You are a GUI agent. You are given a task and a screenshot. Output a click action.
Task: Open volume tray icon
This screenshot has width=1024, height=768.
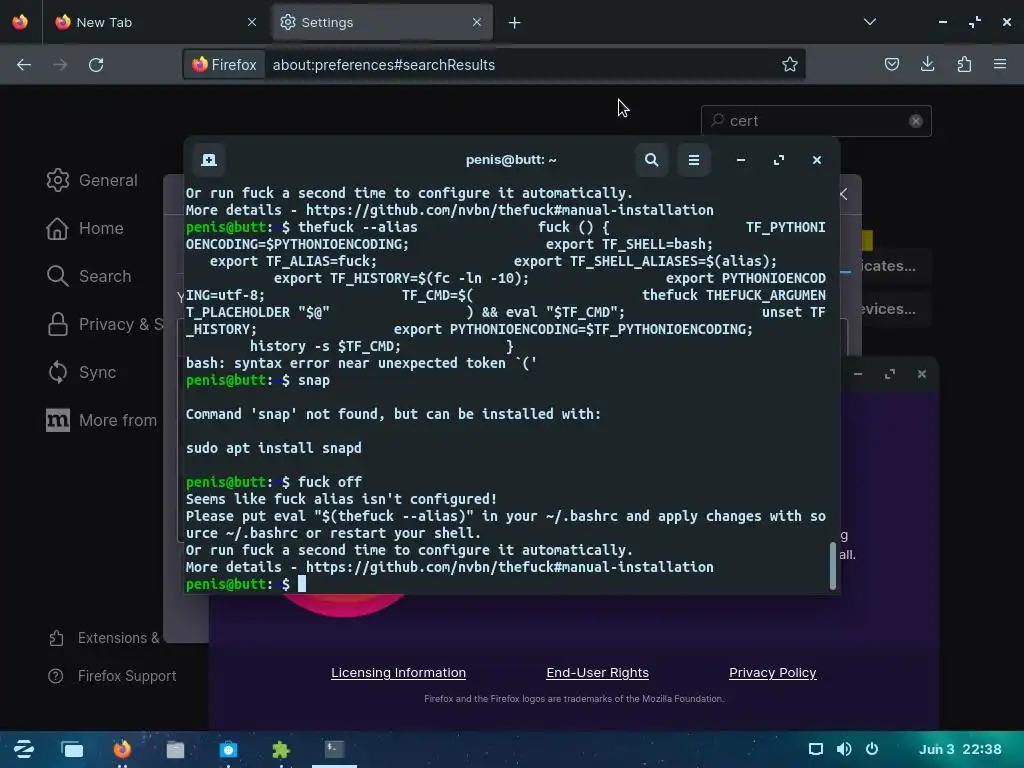[844, 749]
